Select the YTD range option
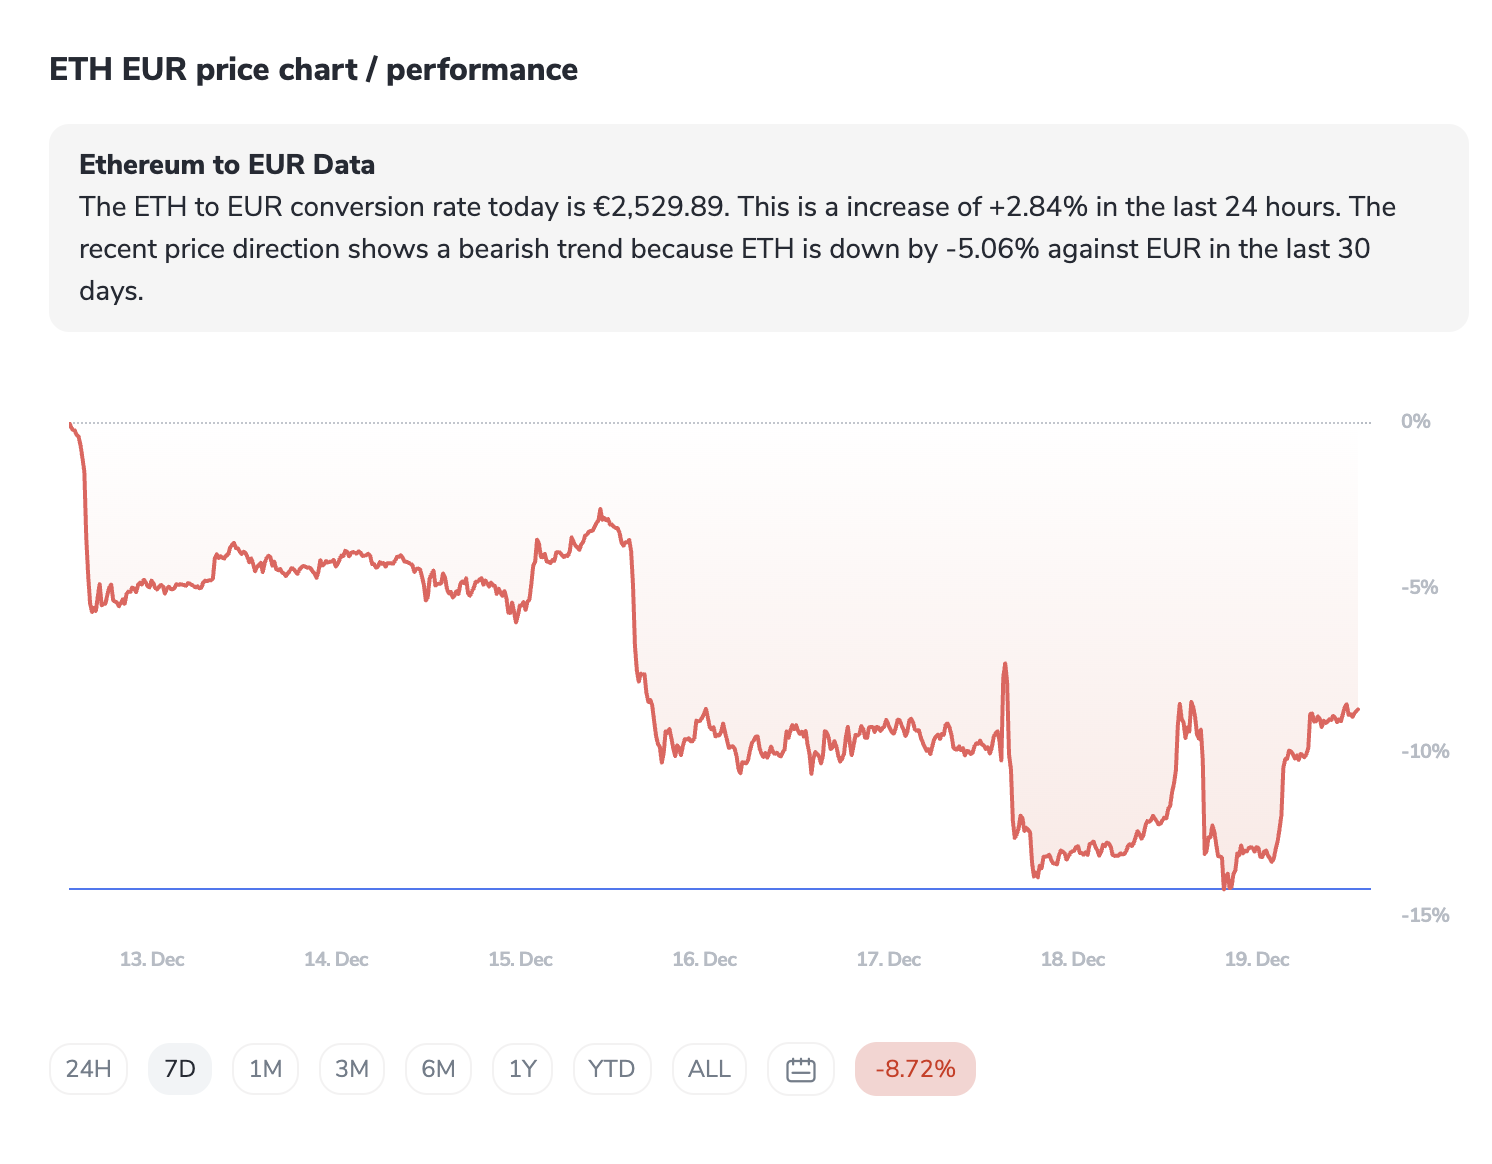This screenshot has width=1492, height=1164. (x=612, y=1069)
